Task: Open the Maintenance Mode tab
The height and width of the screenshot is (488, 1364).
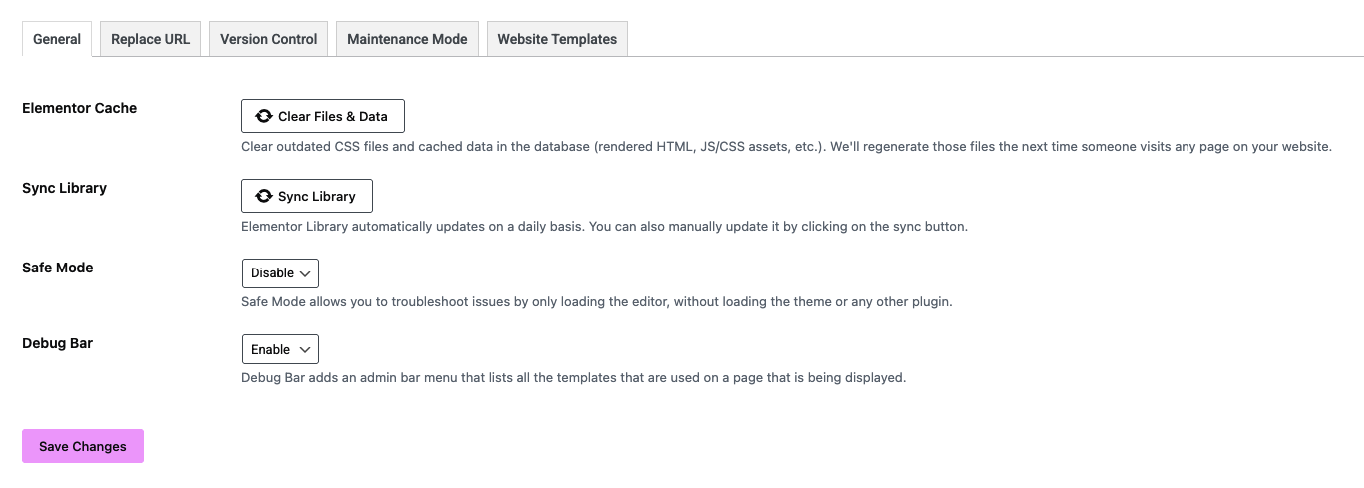Action: click(x=407, y=39)
